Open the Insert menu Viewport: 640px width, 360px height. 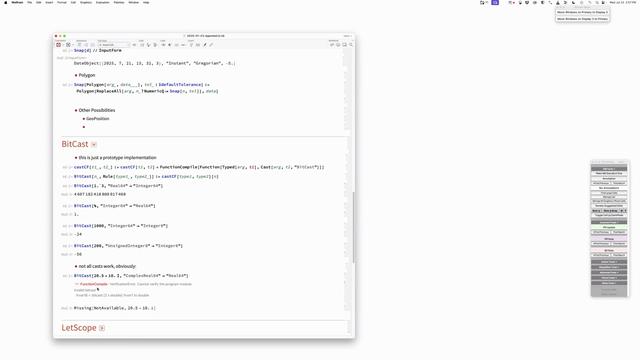coord(49,2)
